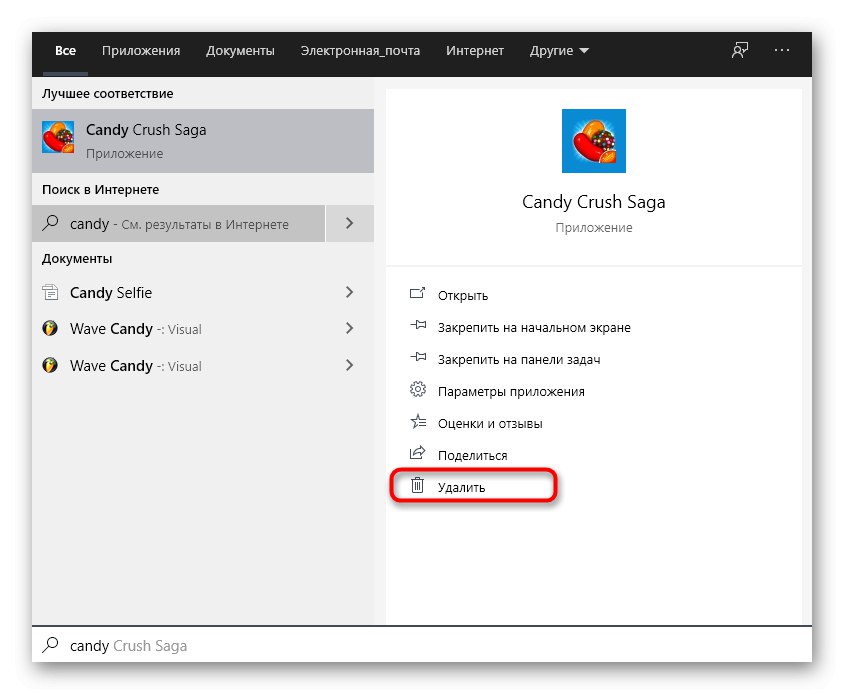Screen dimensions: 844x694
Task: Open Параметры приложения
Action: [511, 391]
